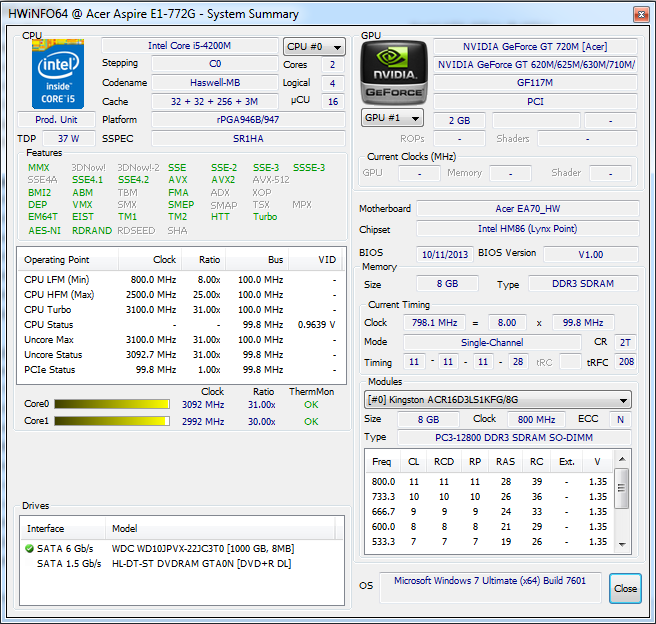The image size is (656, 624).
Task: Expand the Kingston memory module dropdown
Action: [x=497, y=400]
